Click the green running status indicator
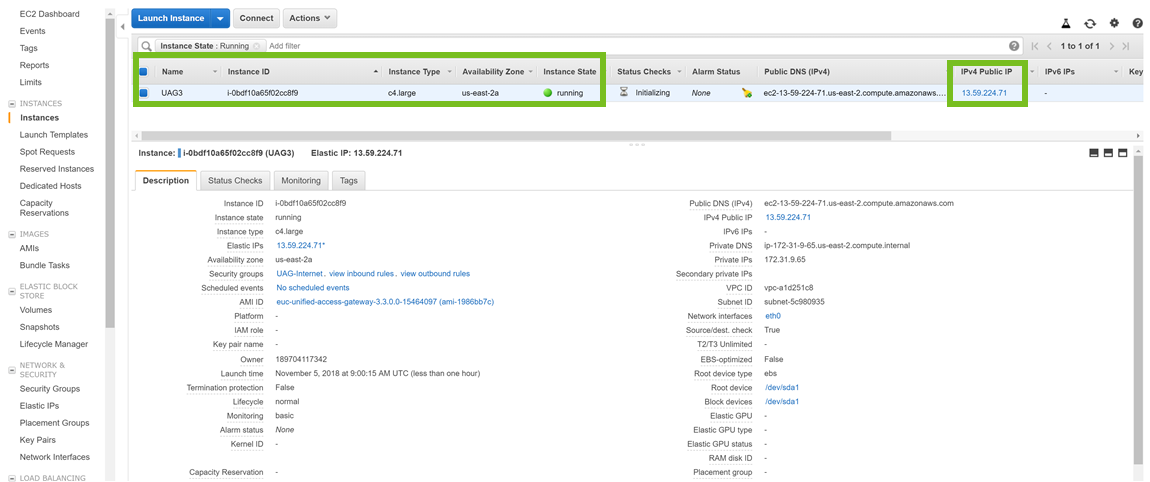Screen dimensions: 1150x482 pyautogui.click(x=547, y=93)
